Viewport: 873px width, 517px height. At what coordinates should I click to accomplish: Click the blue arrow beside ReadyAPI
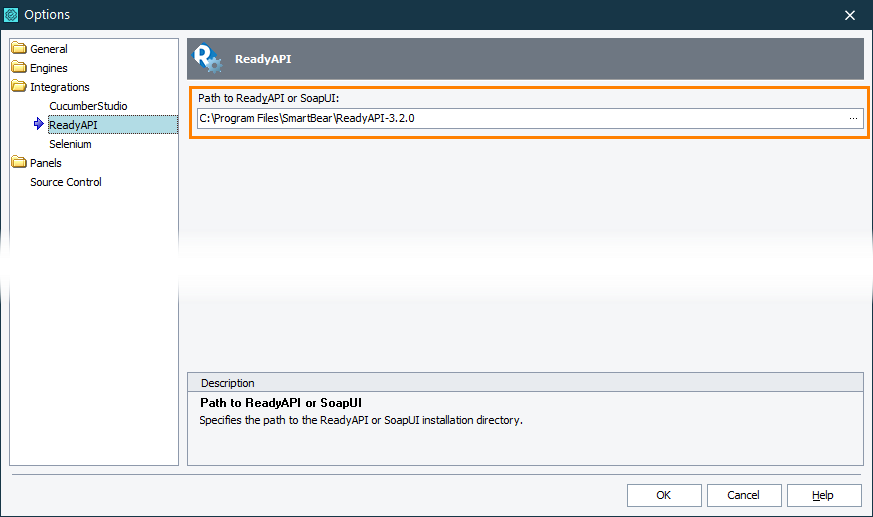(39, 125)
